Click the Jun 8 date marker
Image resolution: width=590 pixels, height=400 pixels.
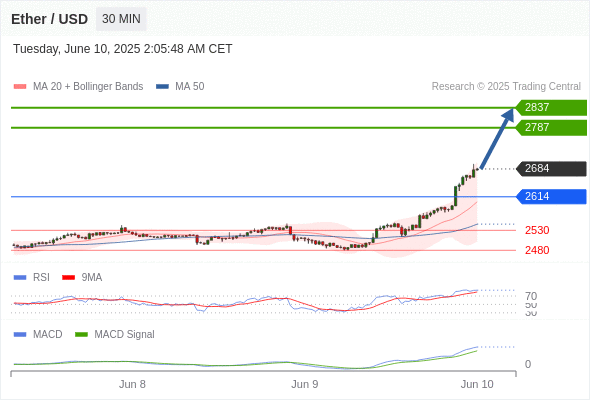pyautogui.click(x=132, y=384)
